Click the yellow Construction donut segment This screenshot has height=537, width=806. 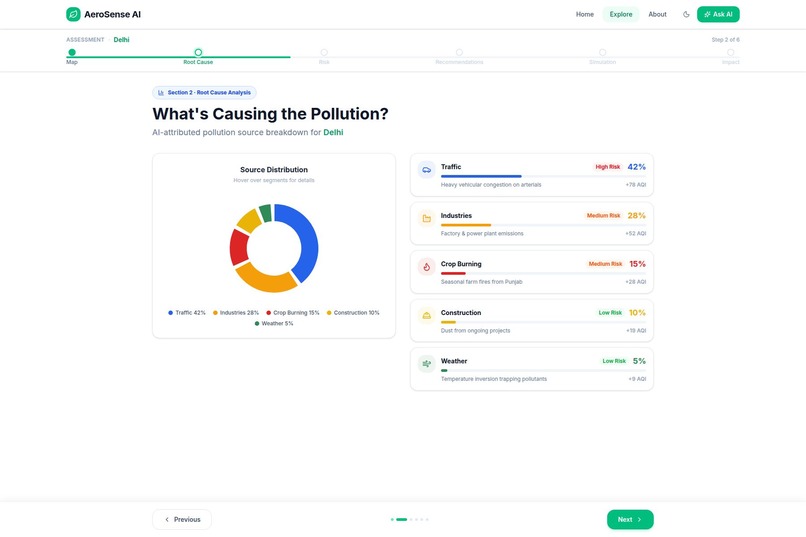point(249,220)
